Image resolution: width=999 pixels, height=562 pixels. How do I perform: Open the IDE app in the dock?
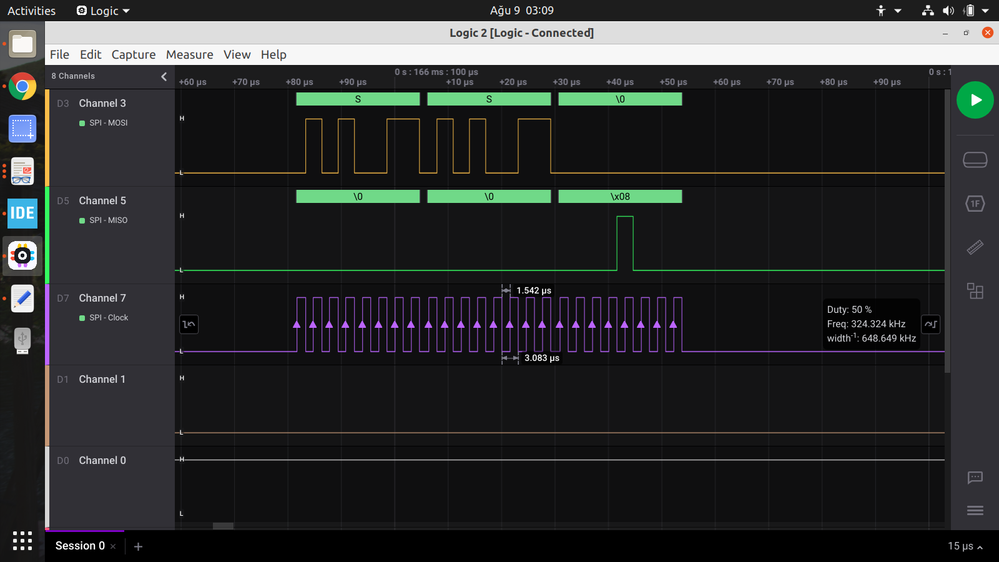pos(22,213)
